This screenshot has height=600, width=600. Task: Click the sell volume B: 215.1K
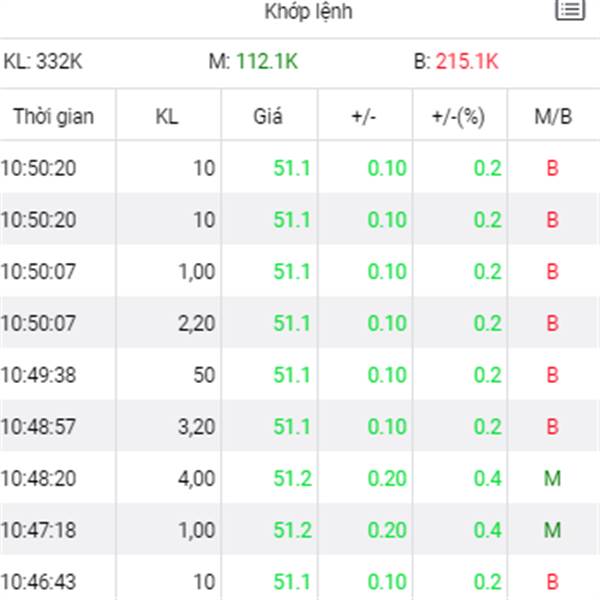tap(456, 61)
